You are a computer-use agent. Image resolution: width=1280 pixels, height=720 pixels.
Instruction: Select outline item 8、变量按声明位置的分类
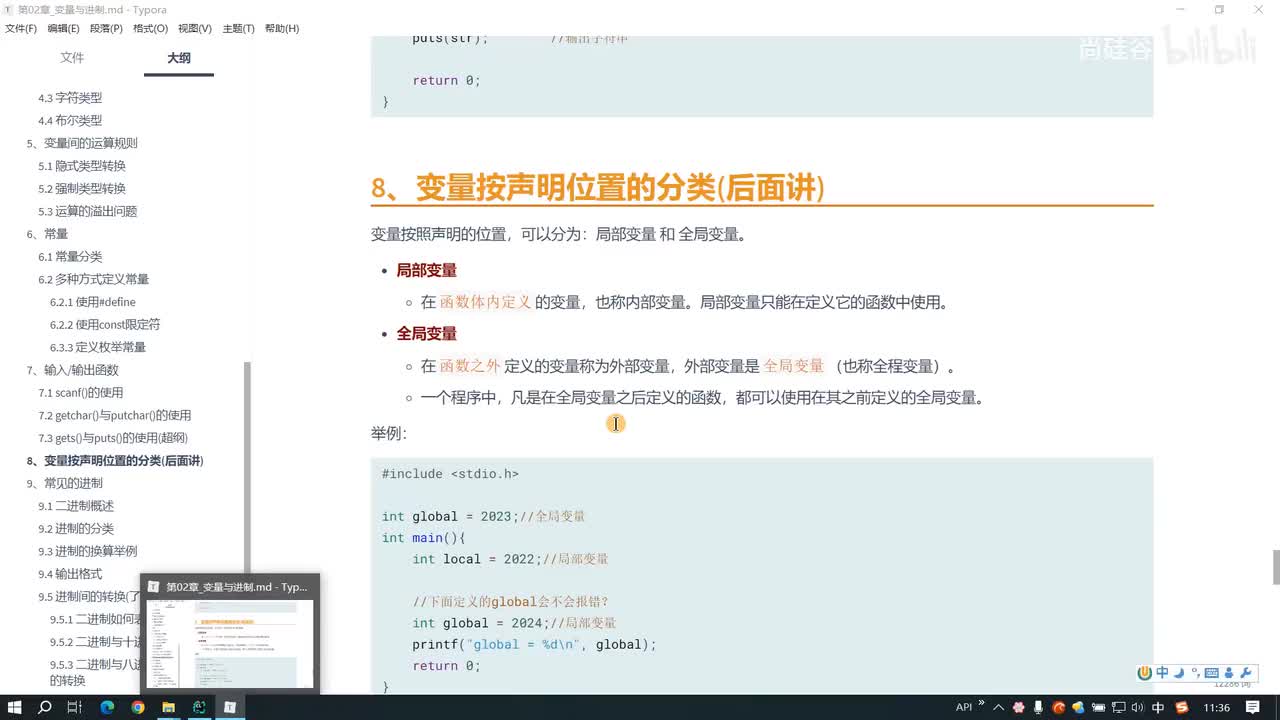tap(115, 461)
